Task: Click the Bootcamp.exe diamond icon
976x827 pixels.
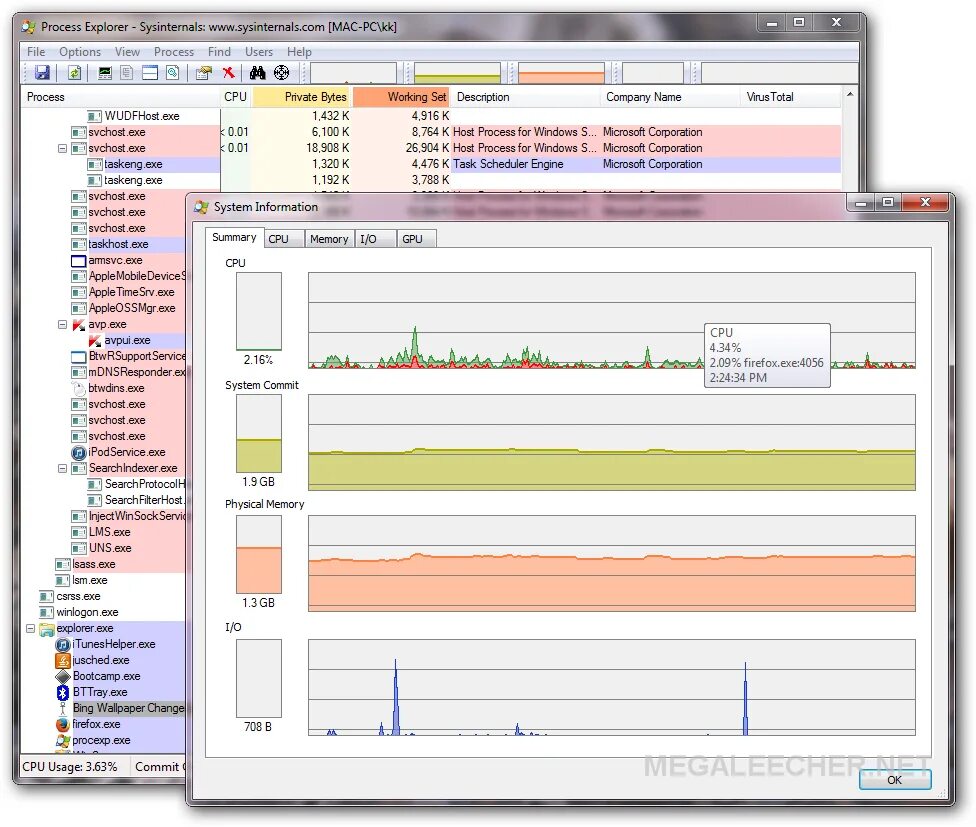Action: [x=63, y=676]
